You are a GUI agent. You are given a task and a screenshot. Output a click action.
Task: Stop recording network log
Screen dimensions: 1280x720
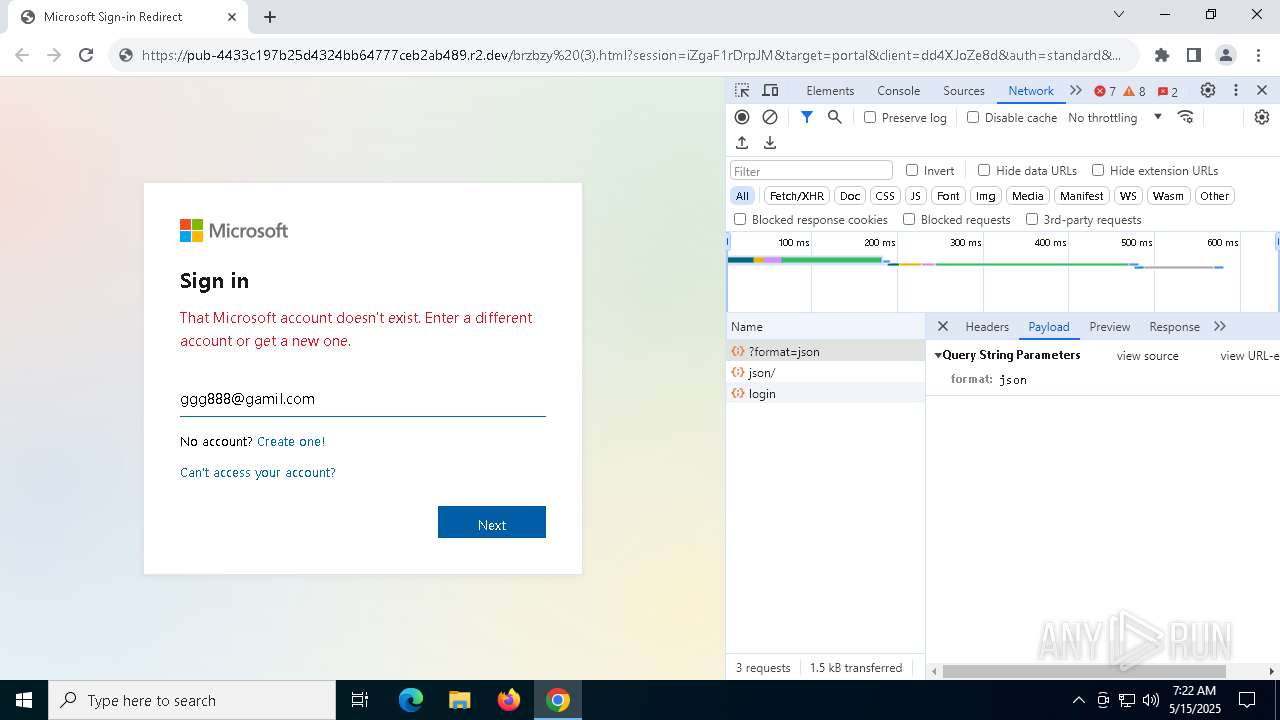pyautogui.click(x=742, y=117)
